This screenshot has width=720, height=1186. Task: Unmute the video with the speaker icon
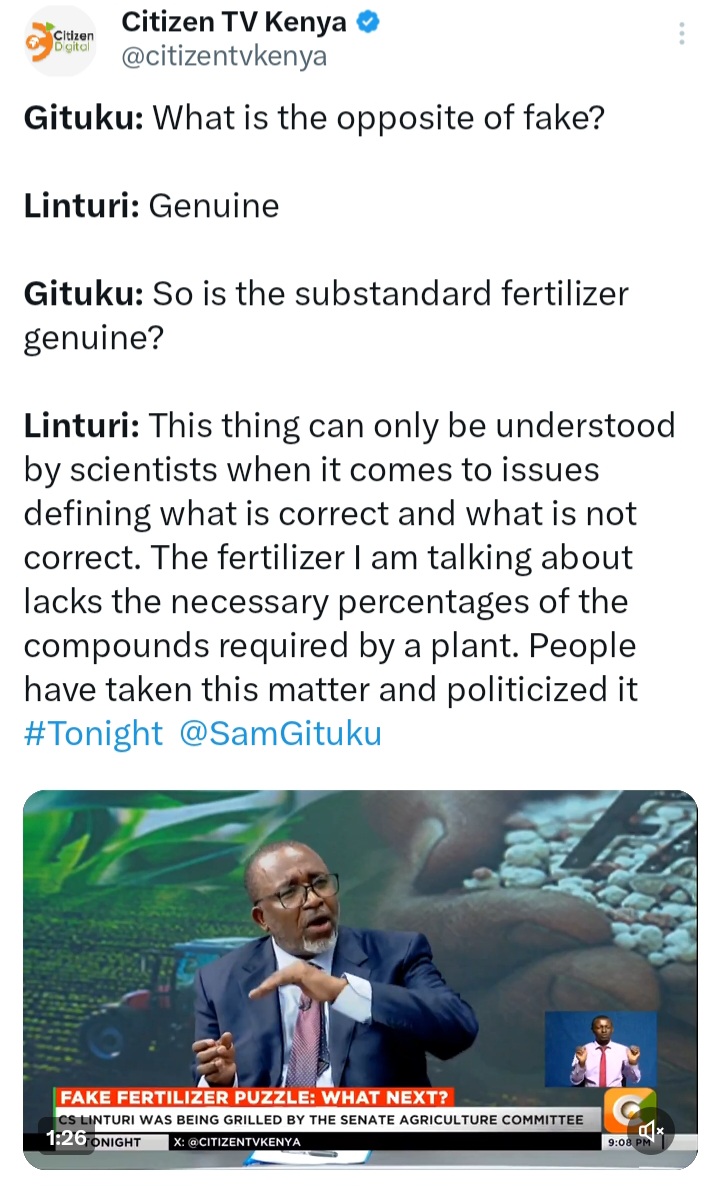pos(651,1131)
